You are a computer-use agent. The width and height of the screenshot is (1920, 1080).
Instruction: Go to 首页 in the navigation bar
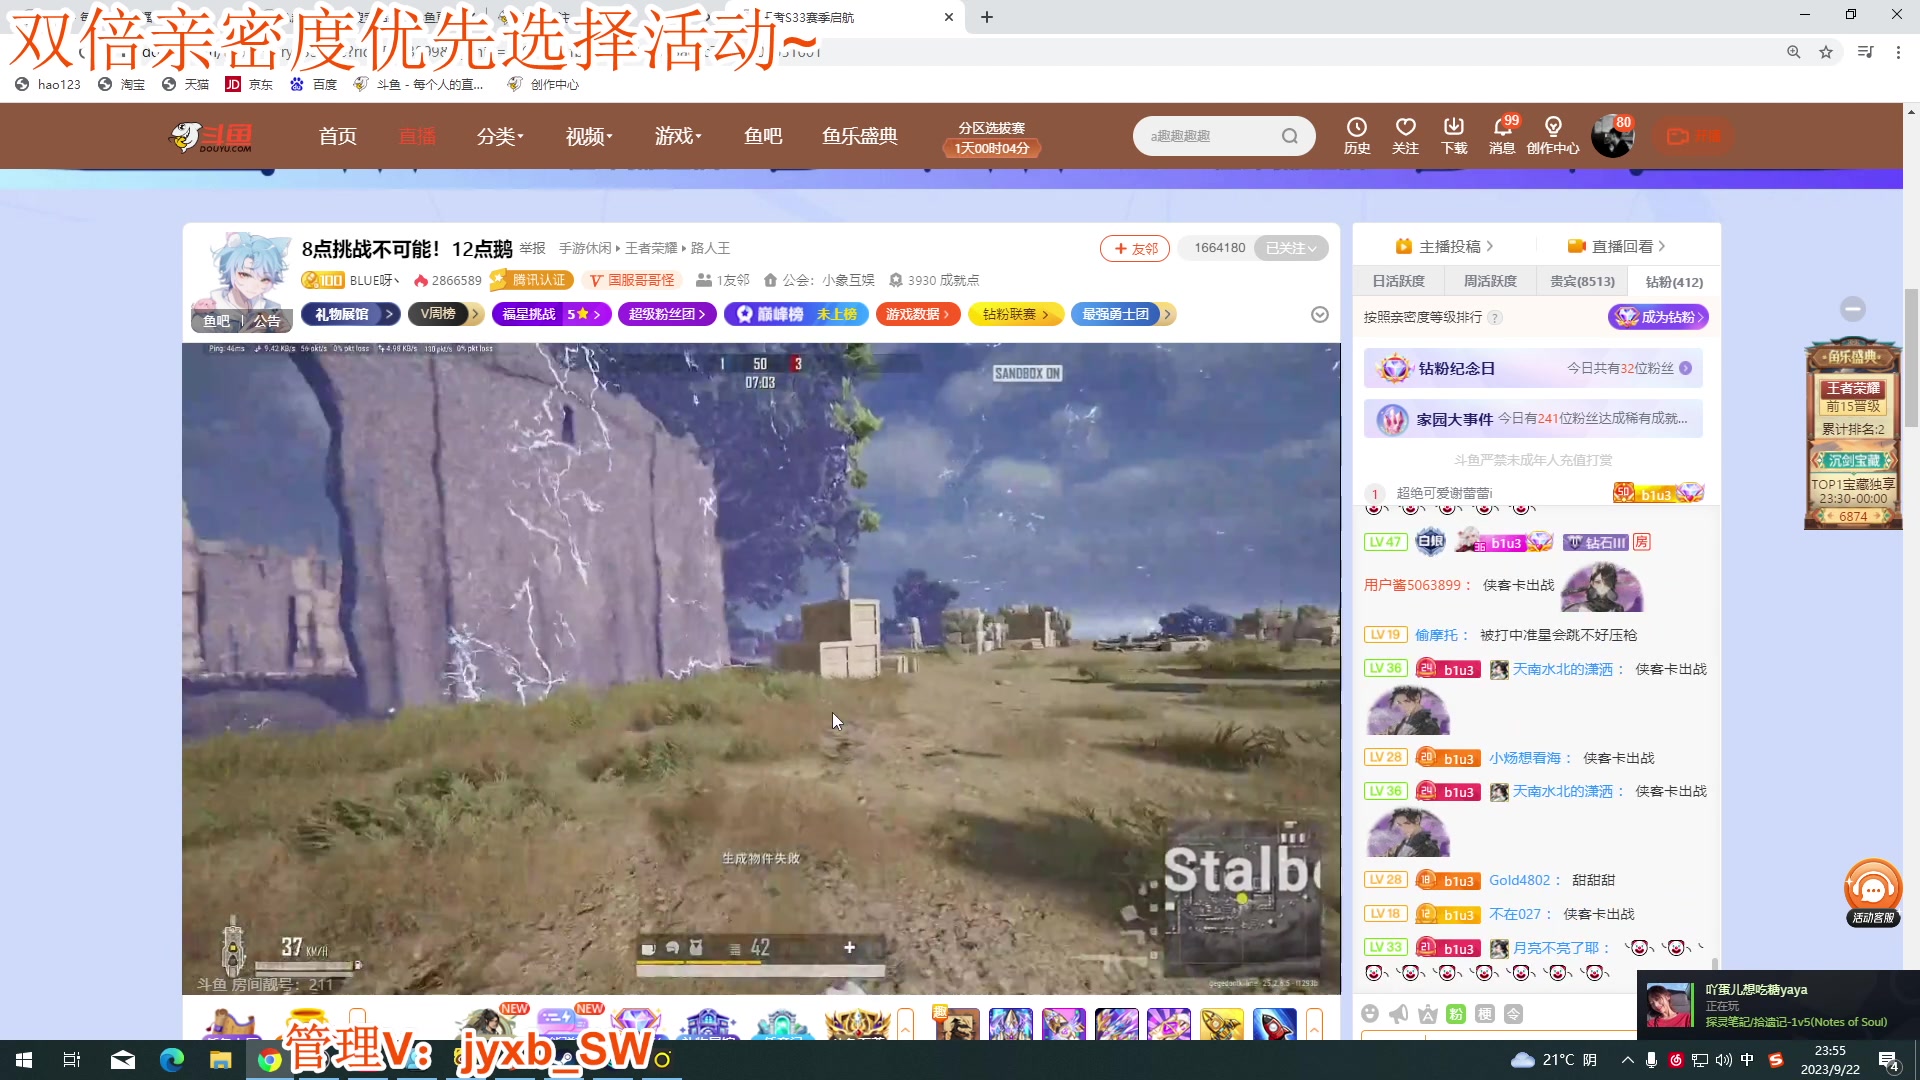point(338,136)
